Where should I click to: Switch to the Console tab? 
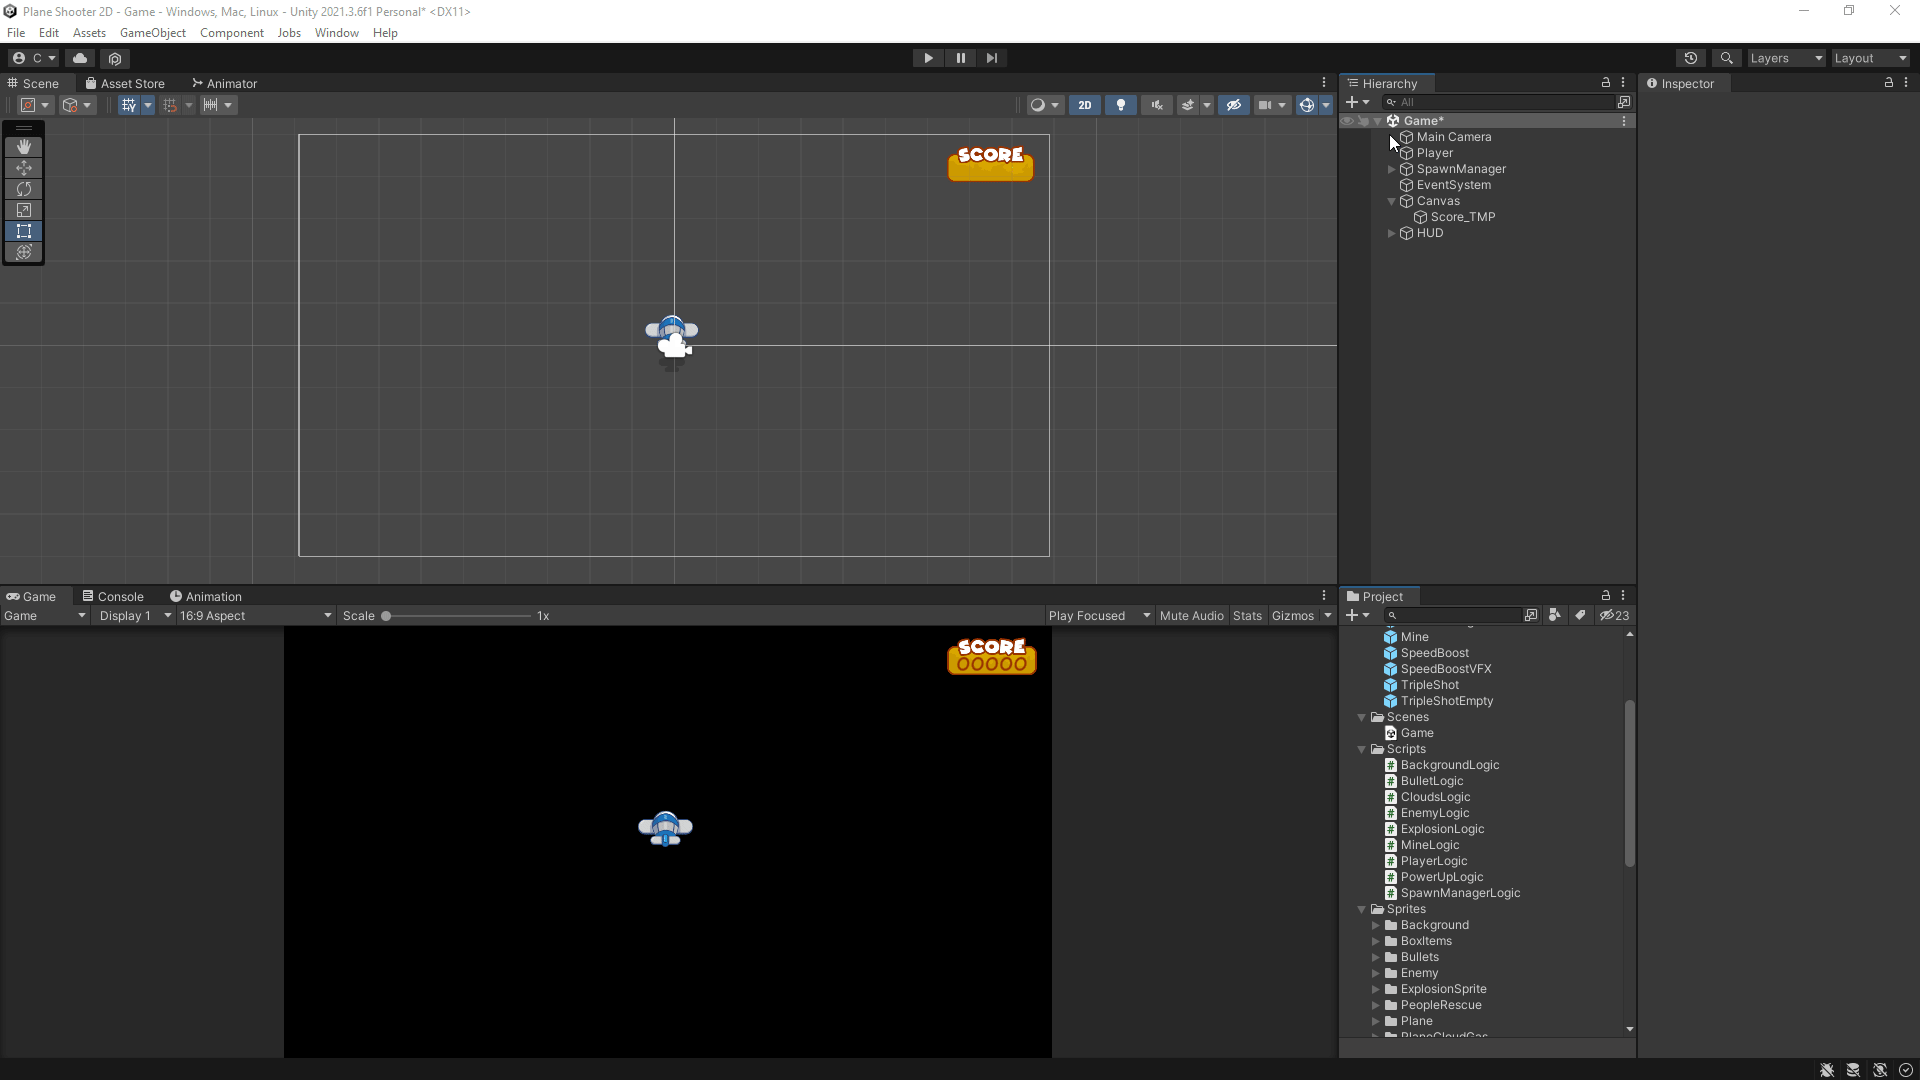tap(113, 596)
